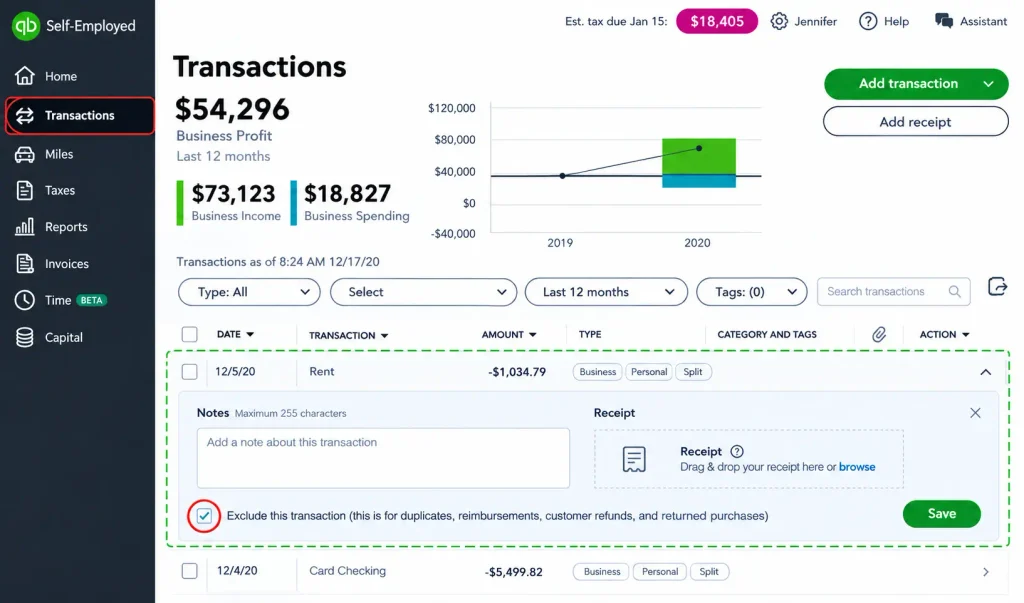The image size is (1024, 603).
Task: Sort by the DATE column header
Action: [235, 334]
